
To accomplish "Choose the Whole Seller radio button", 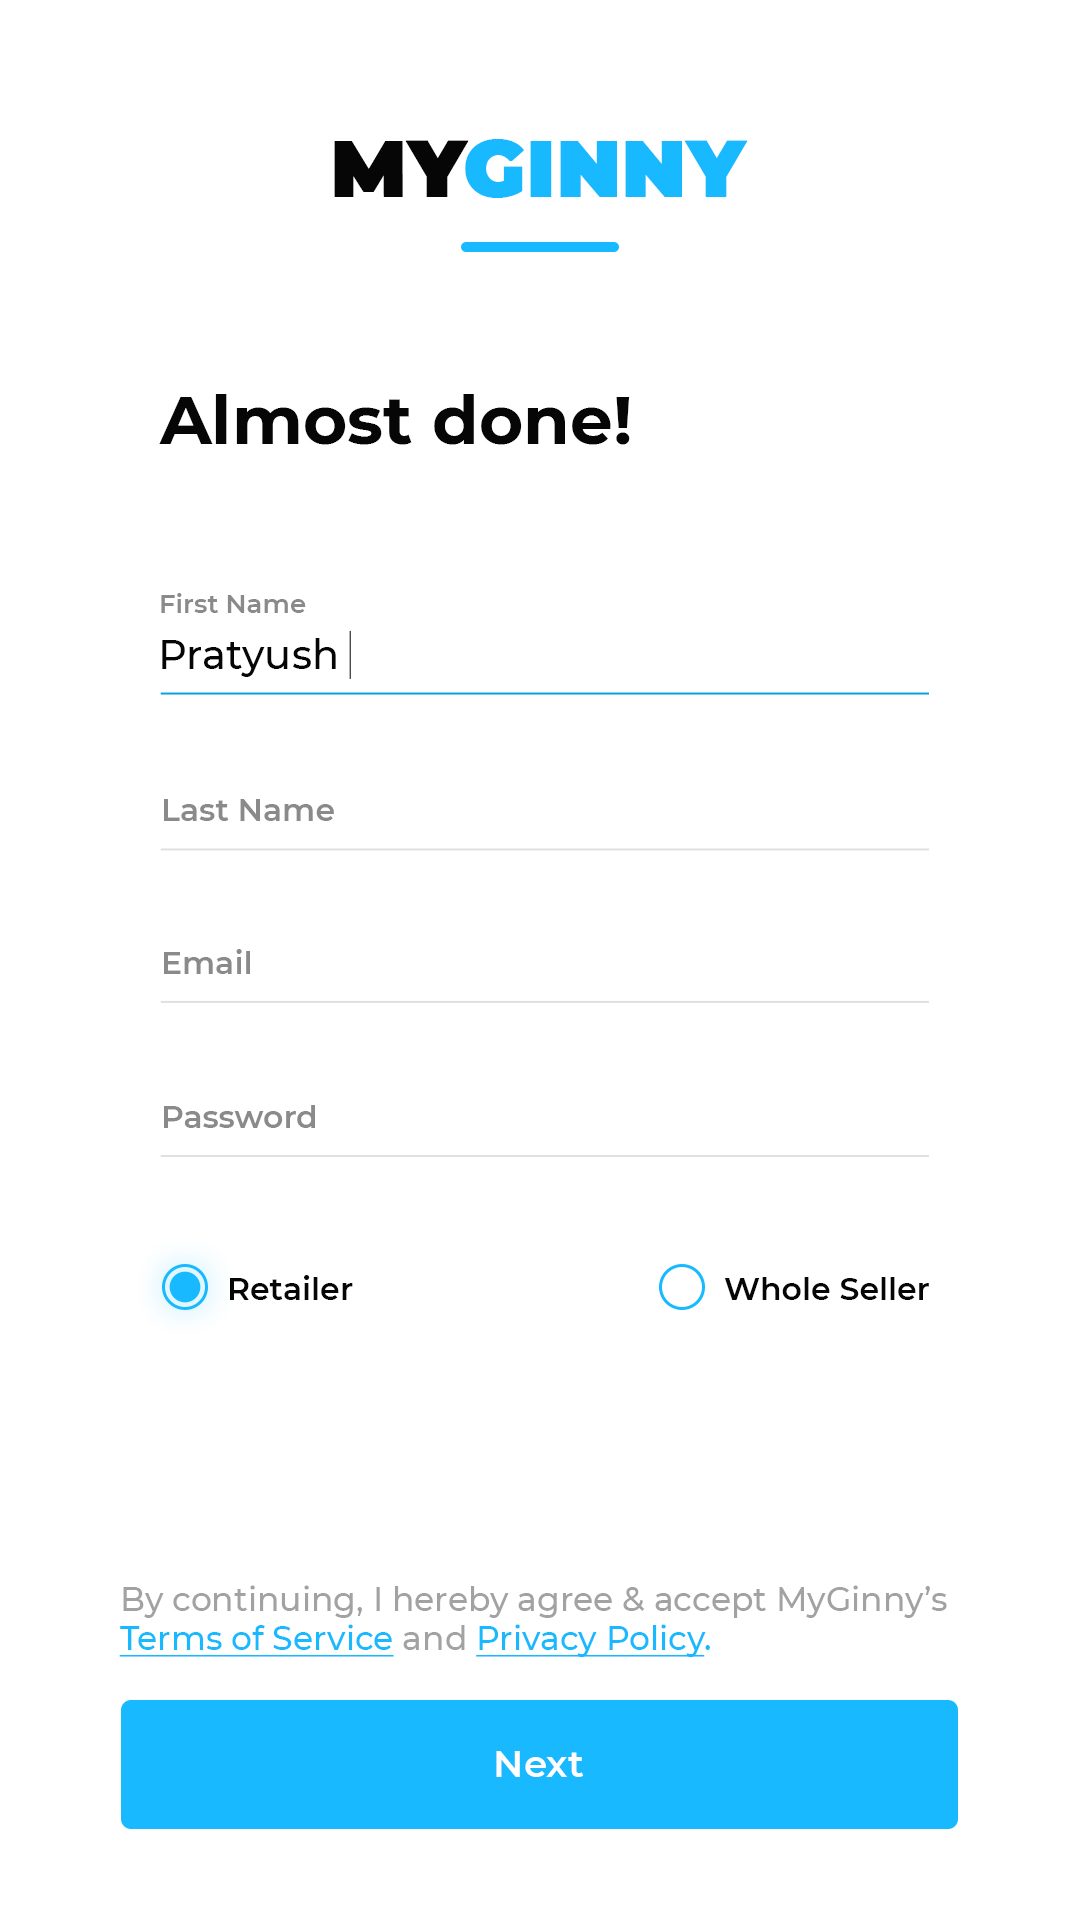I will click(682, 1287).
